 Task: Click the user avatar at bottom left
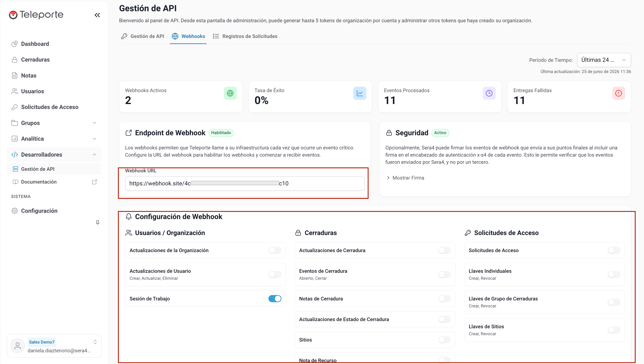[x=17, y=346]
